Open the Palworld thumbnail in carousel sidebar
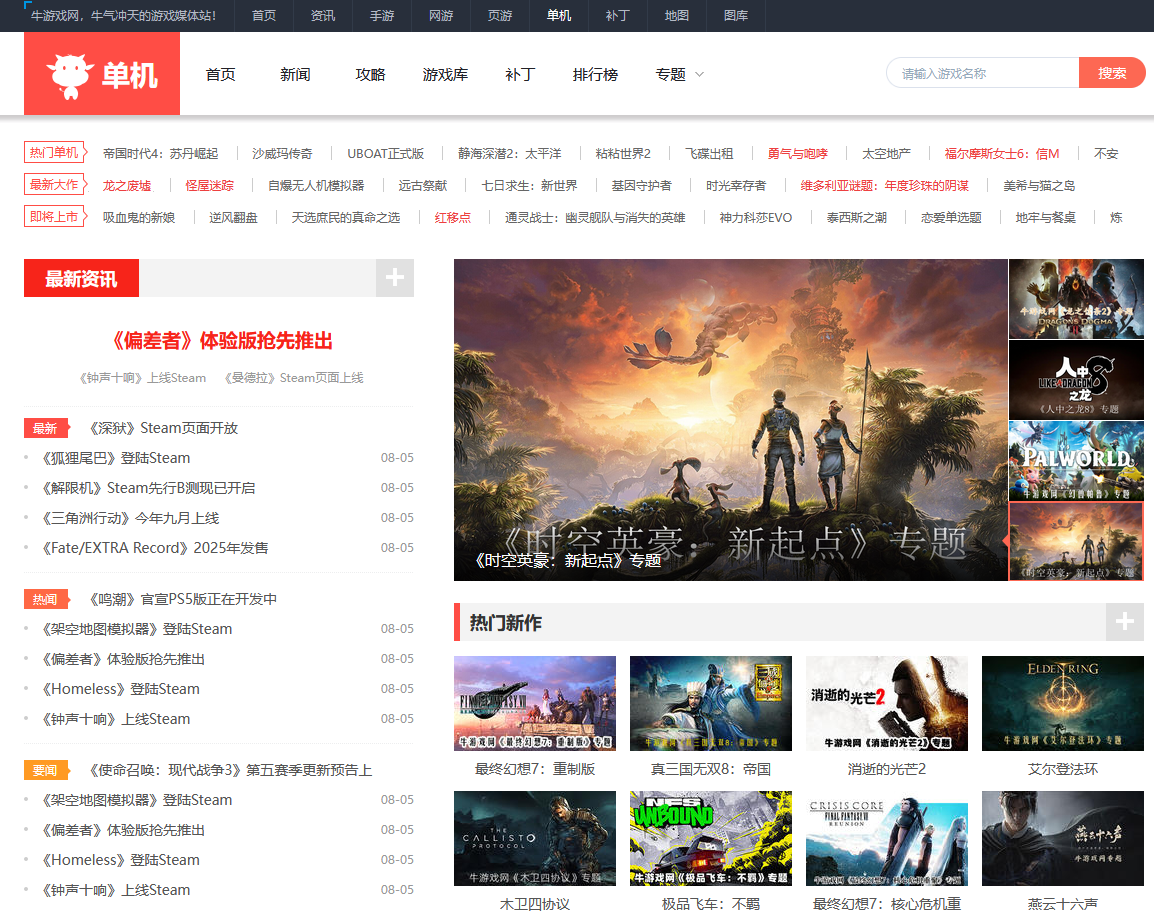 [x=1076, y=460]
